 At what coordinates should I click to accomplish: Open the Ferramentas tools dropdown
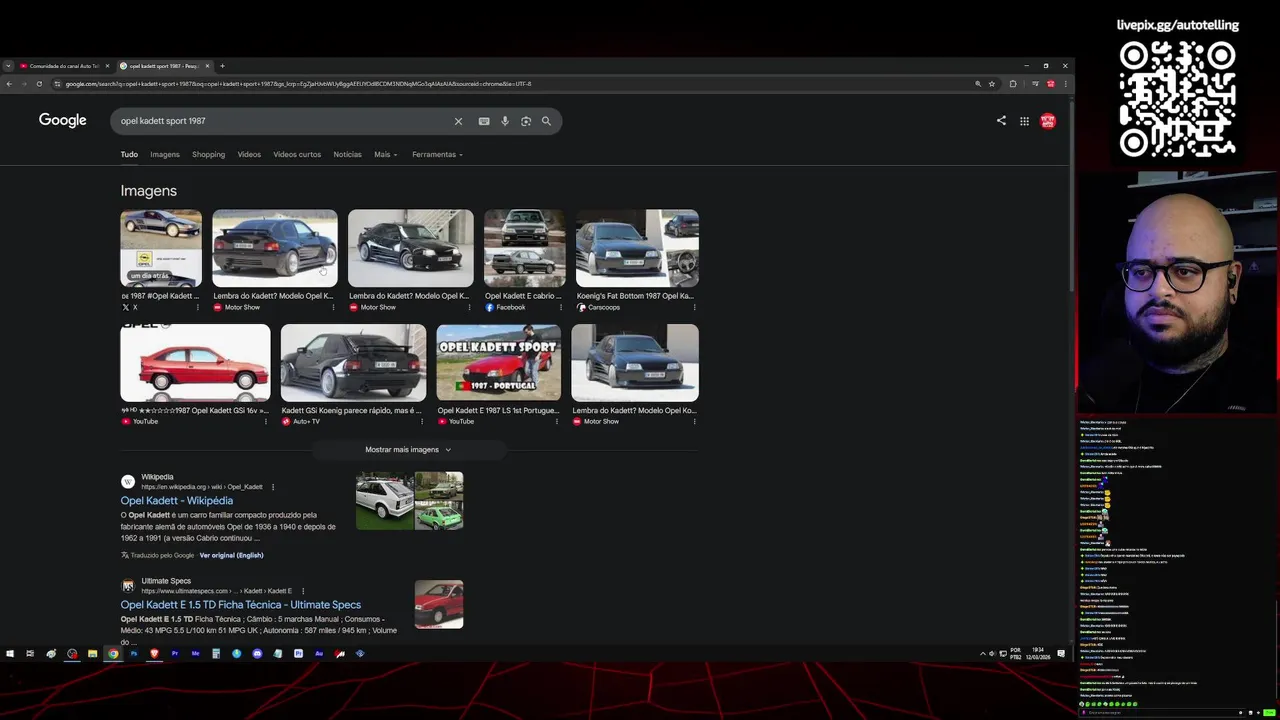pyautogui.click(x=437, y=155)
